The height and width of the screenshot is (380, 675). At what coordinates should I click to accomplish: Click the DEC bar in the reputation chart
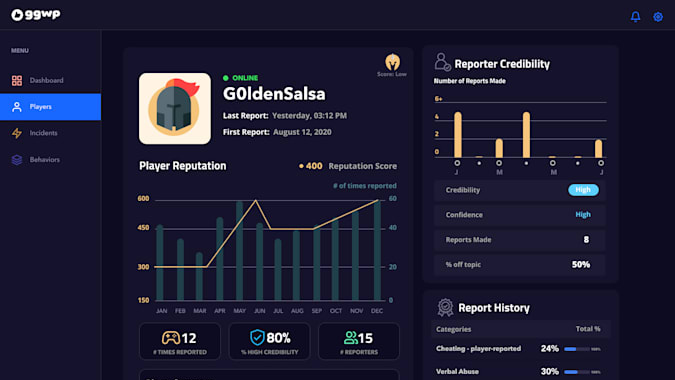(377, 250)
